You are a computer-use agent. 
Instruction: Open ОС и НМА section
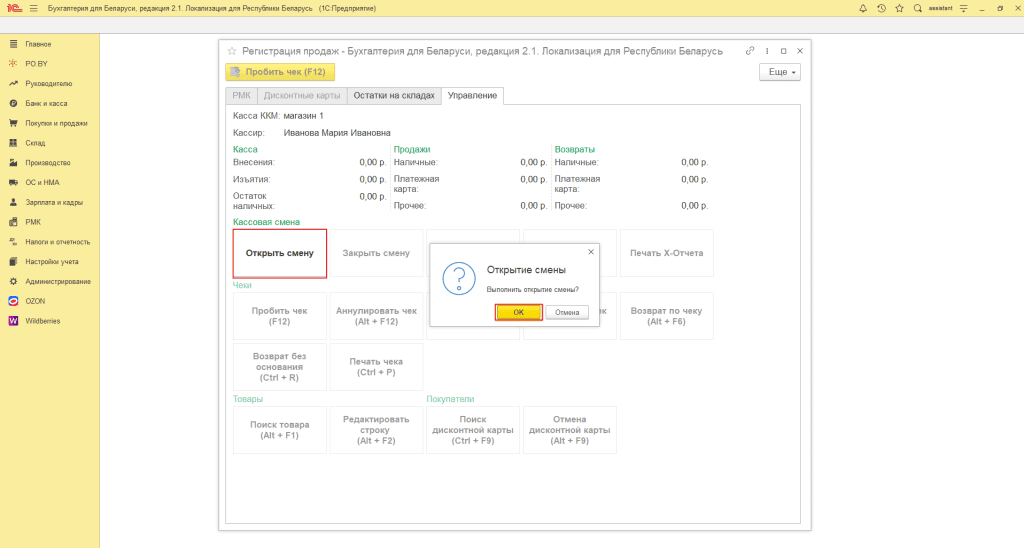tap(42, 182)
